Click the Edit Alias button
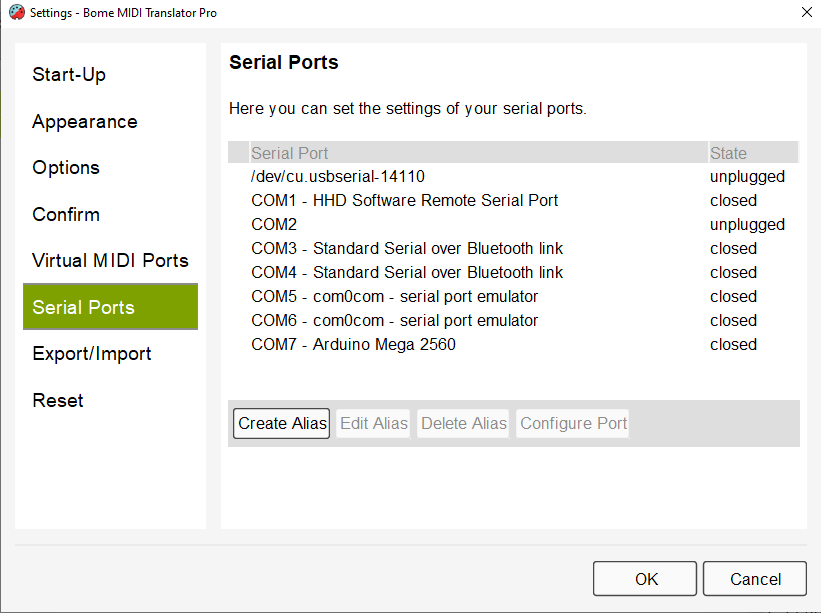 [373, 423]
